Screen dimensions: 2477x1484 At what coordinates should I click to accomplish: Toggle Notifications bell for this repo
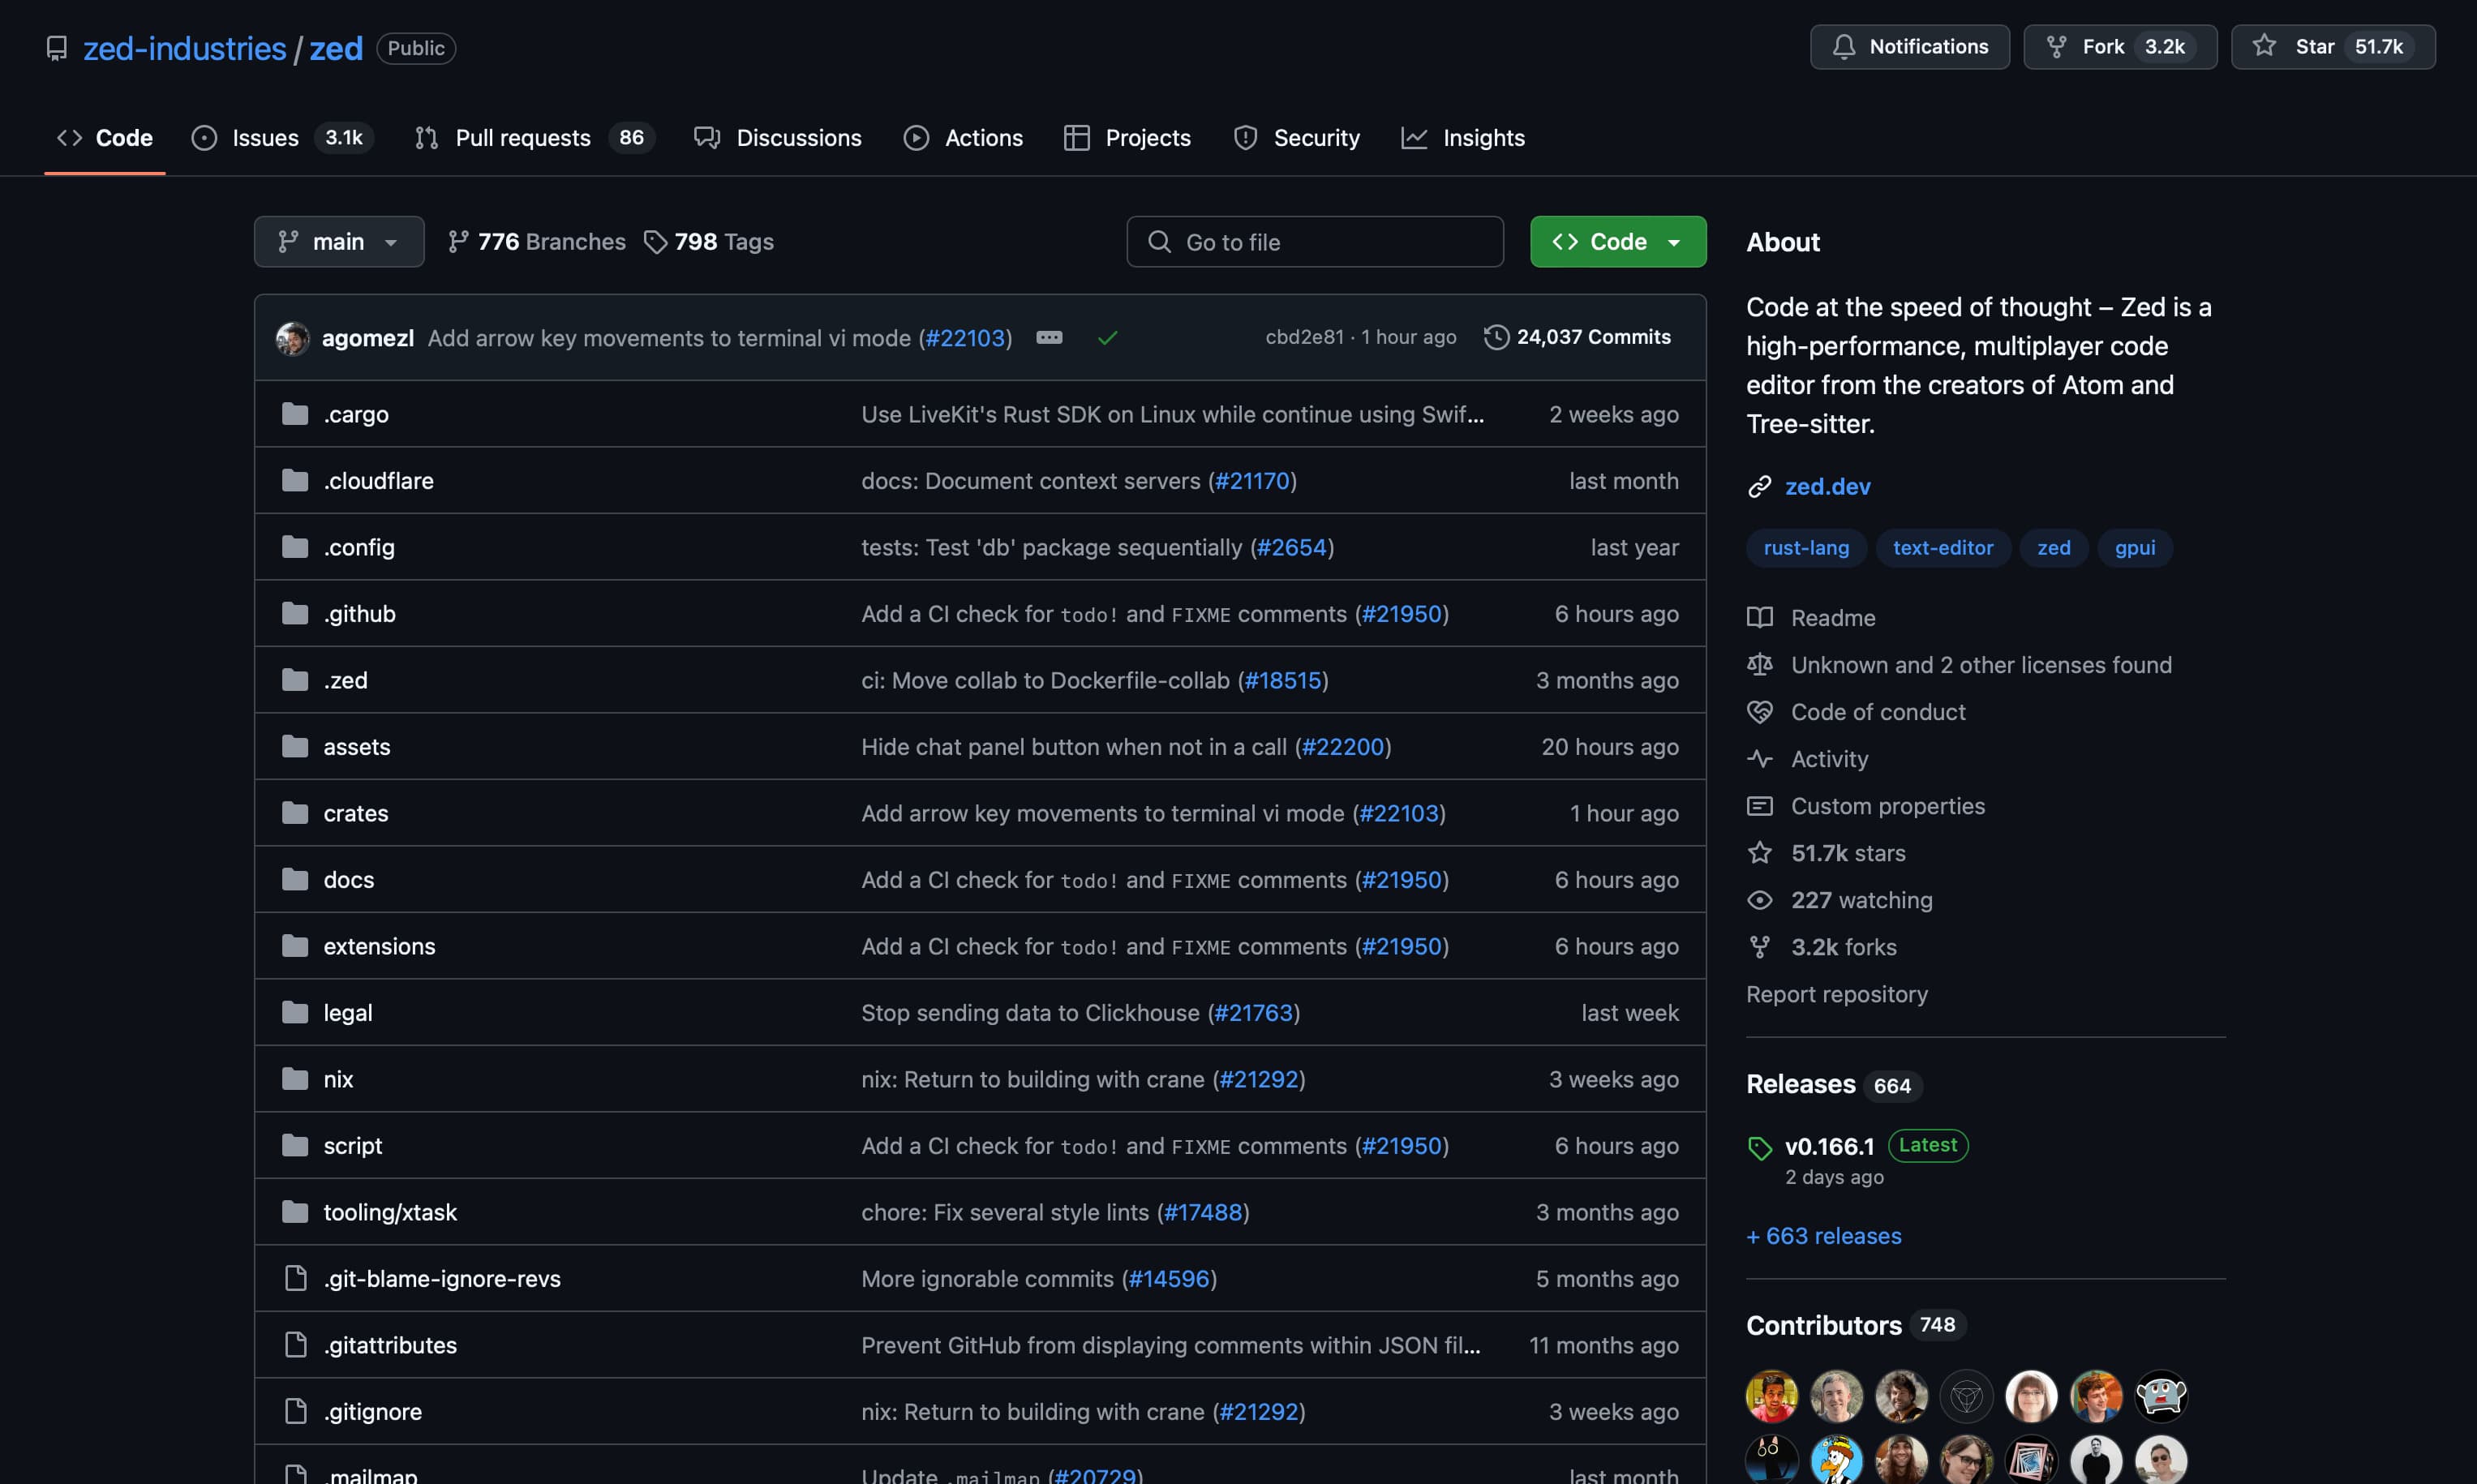coord(1909,47)
